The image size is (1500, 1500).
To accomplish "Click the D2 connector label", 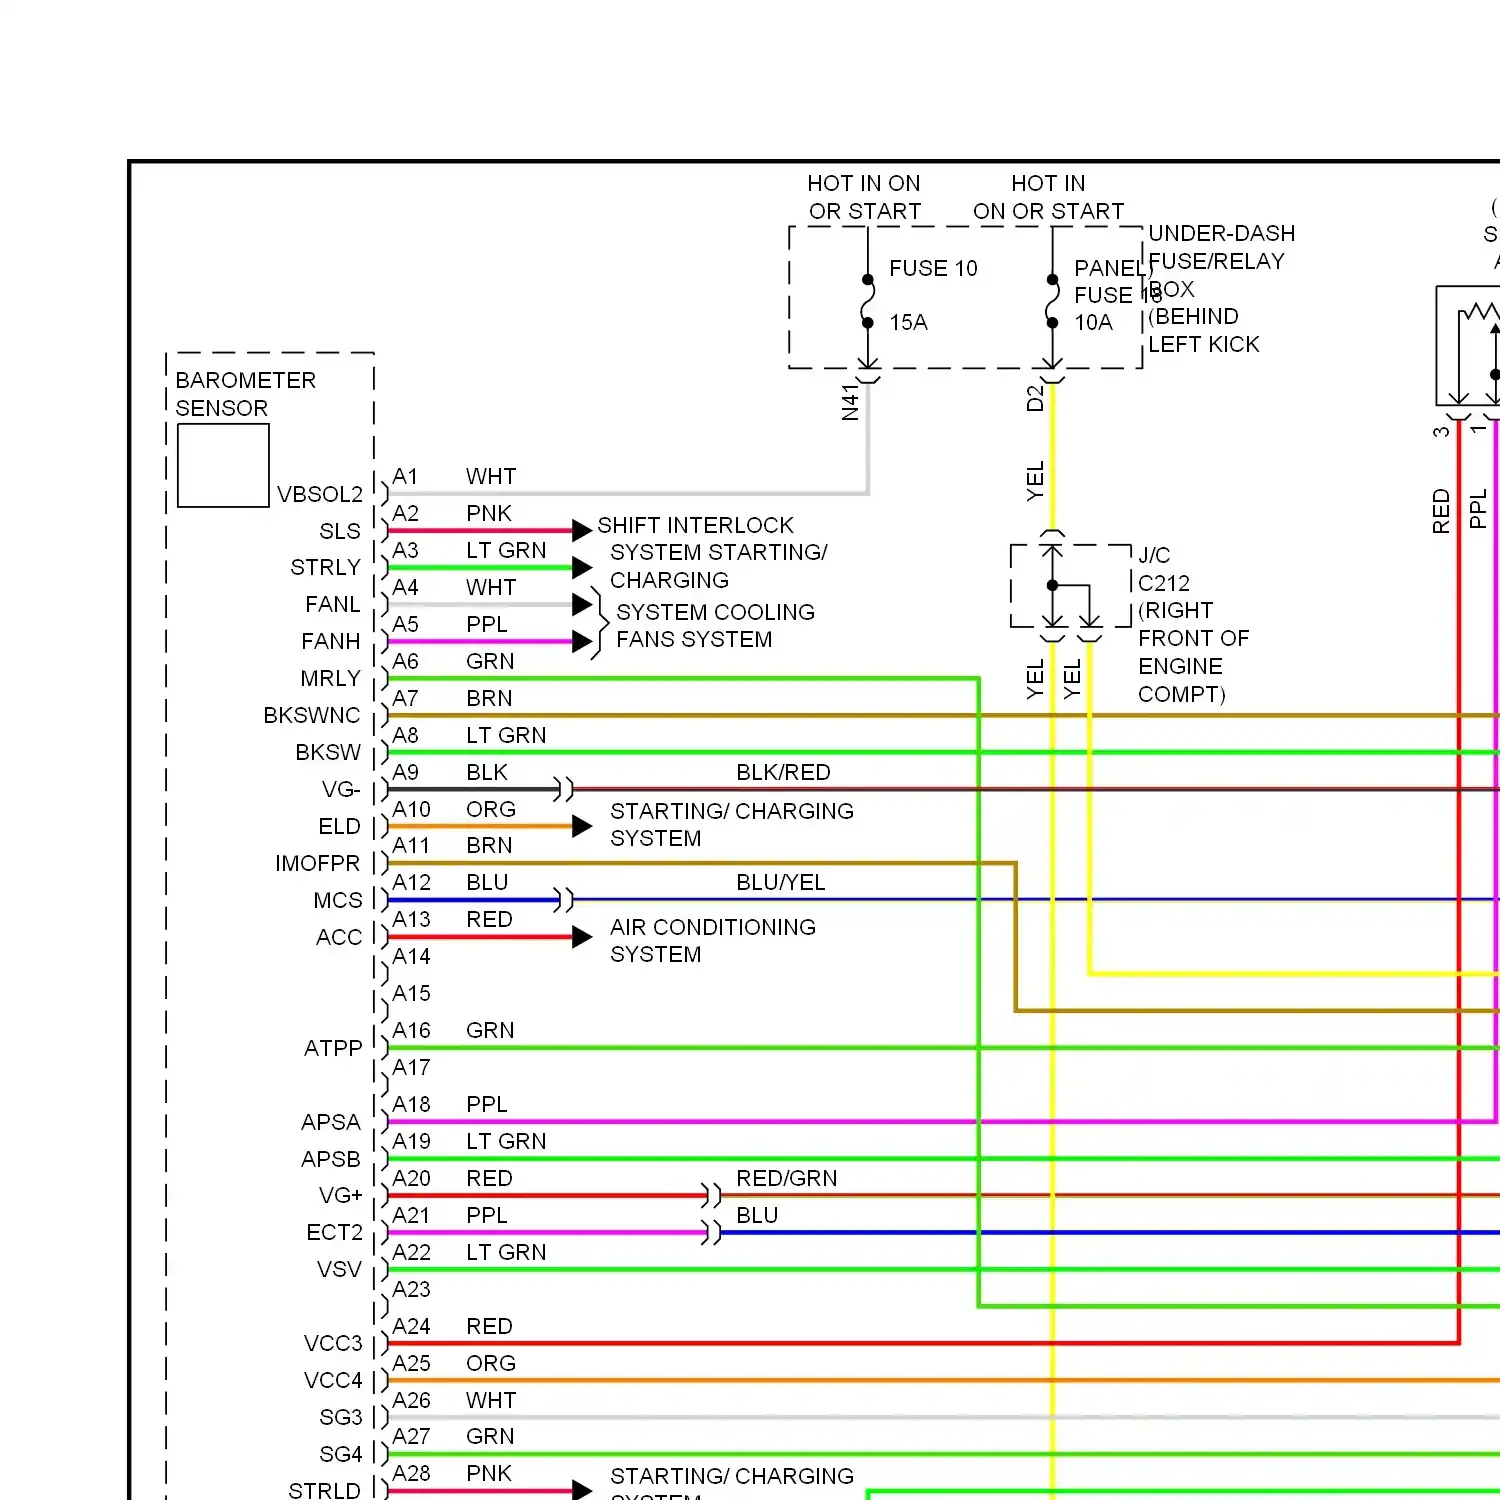I will click(1035, 398).
